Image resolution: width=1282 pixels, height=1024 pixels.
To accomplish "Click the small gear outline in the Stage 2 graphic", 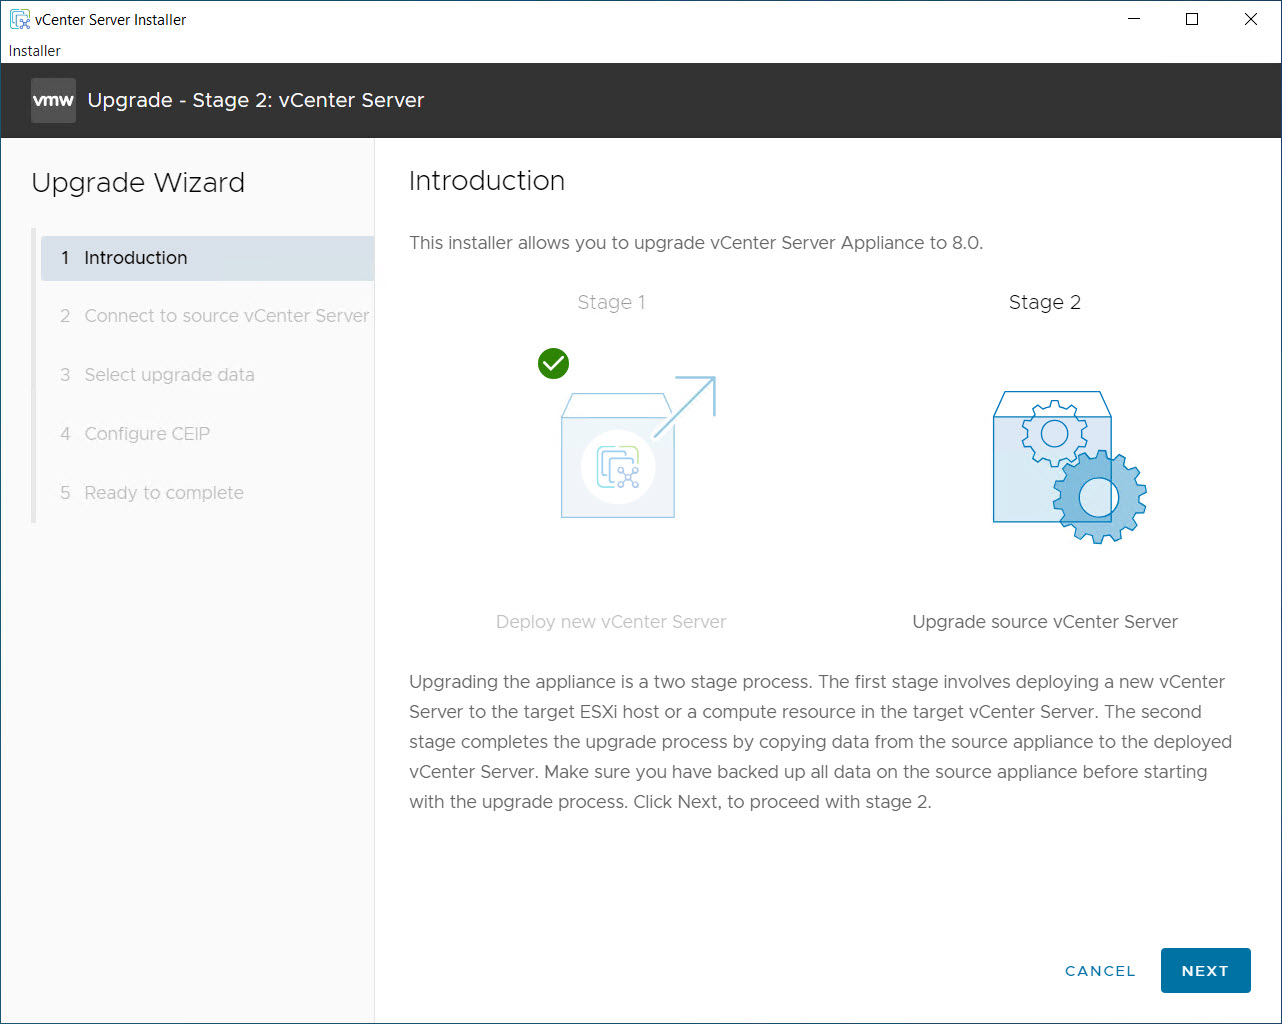I will click(x=1054, y=433).
